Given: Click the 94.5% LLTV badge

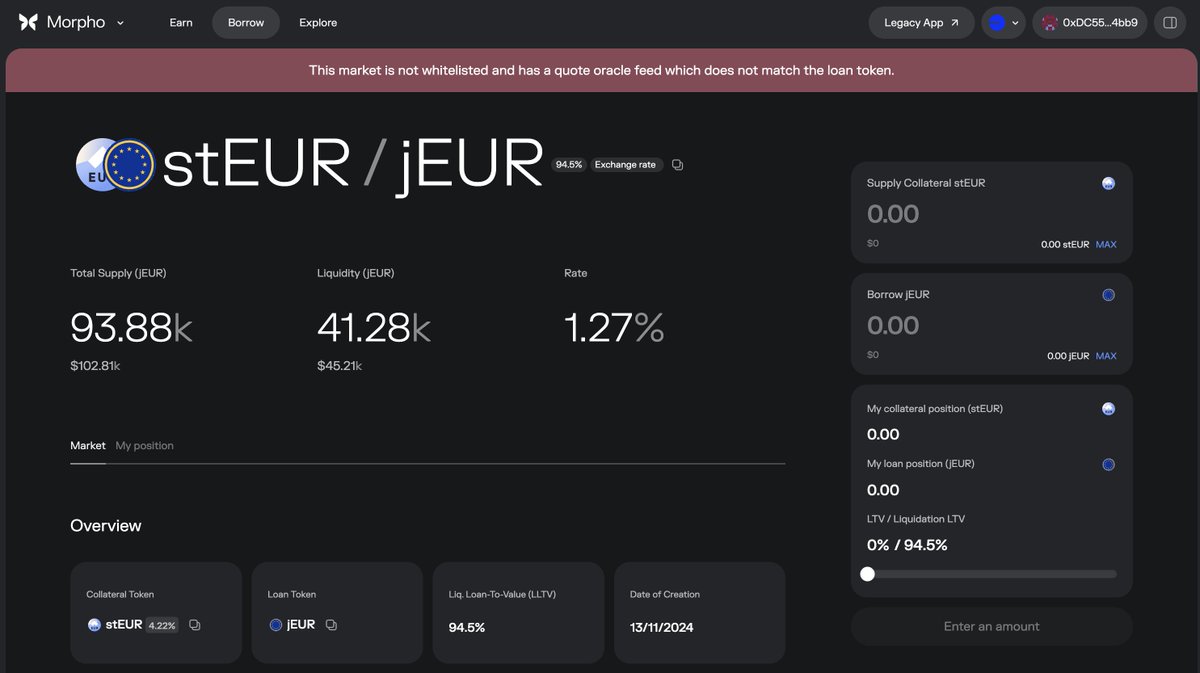Looking at the screenshot, I should click(569, 164).
